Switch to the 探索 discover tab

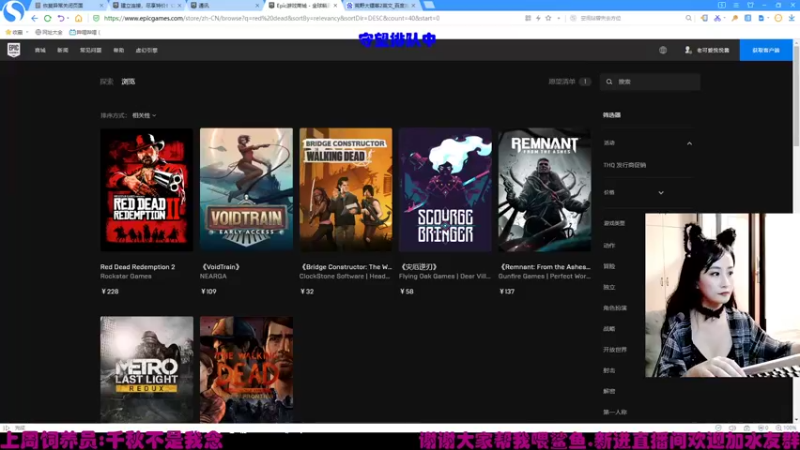(x=107, y=82)
